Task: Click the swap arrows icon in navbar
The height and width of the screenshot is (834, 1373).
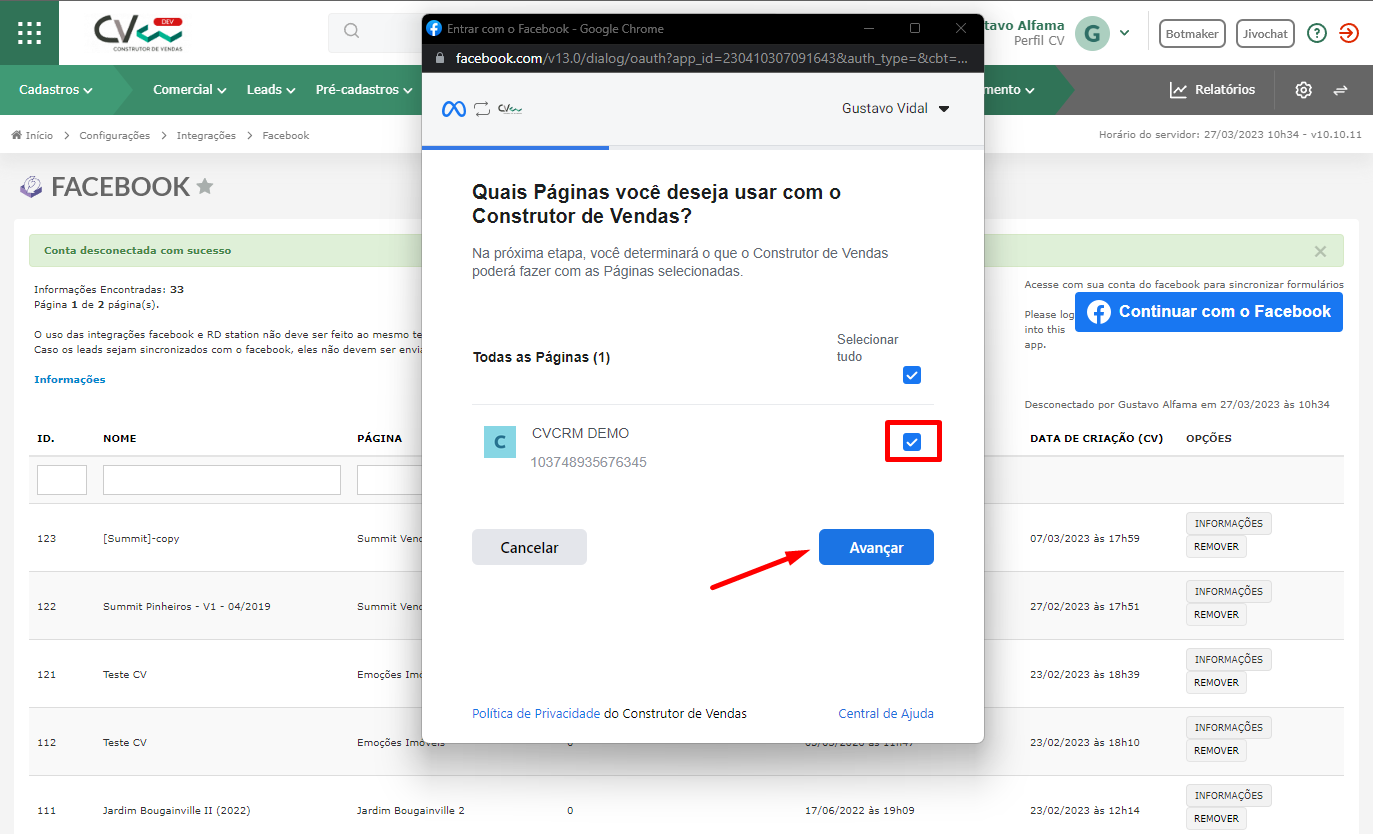Action: coord(1340,90)
